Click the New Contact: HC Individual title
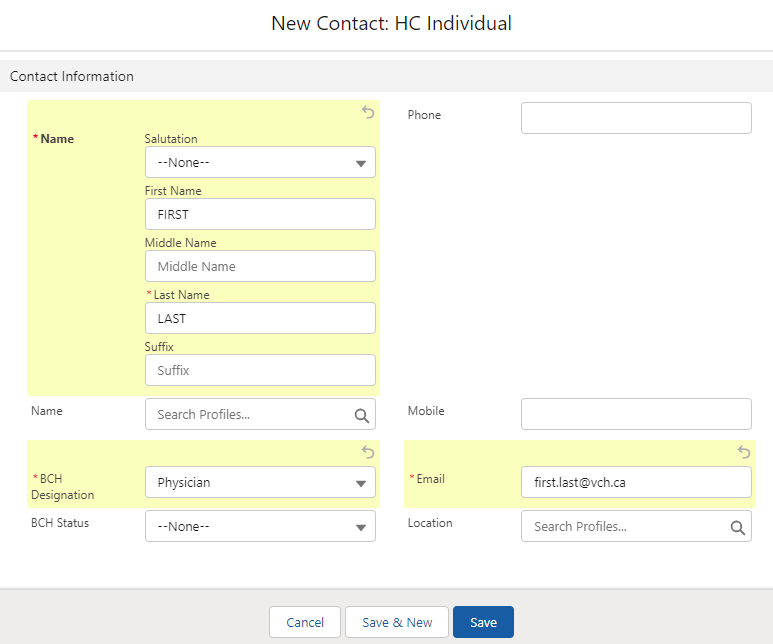The width and height of the screenshot is (773, 644). (391, 23)
